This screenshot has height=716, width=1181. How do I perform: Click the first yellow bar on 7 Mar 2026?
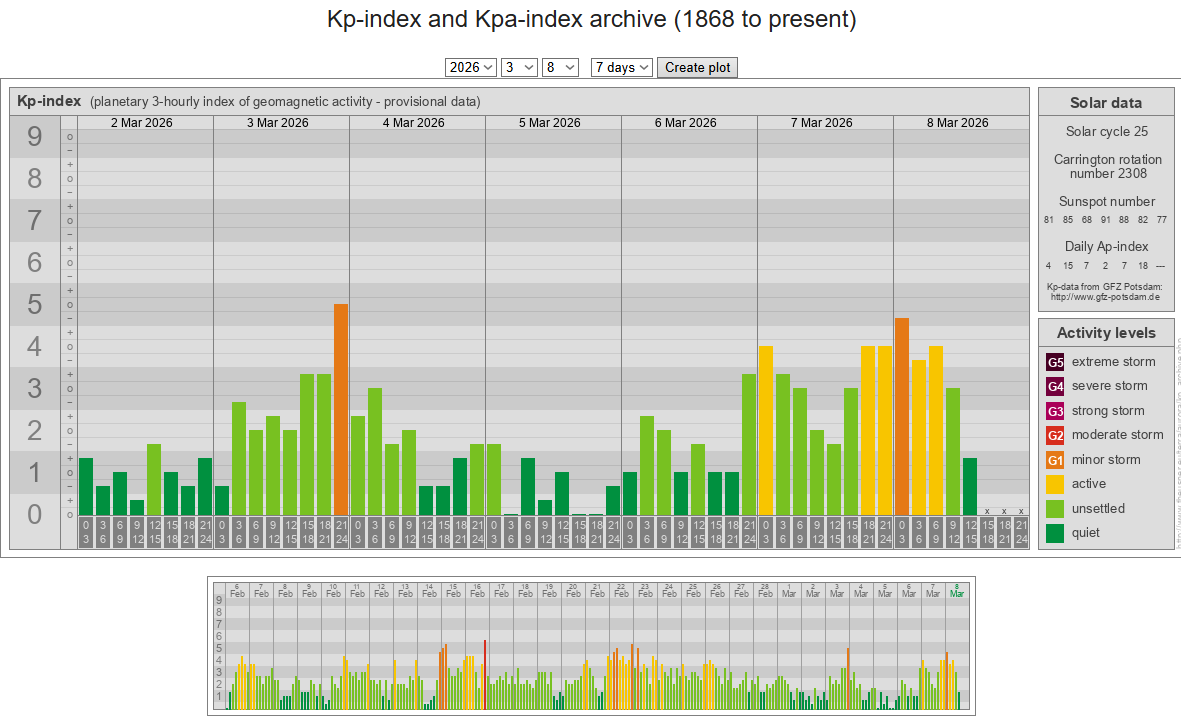point(766,430)
